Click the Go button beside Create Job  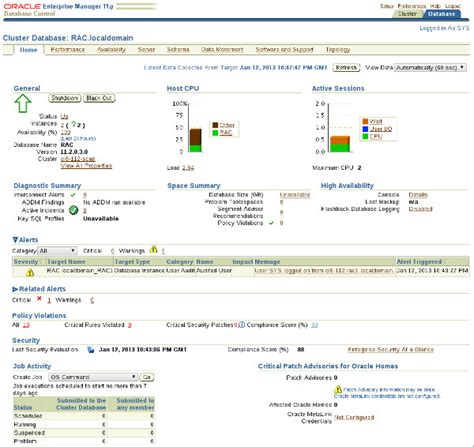click(x=147, y=377)
